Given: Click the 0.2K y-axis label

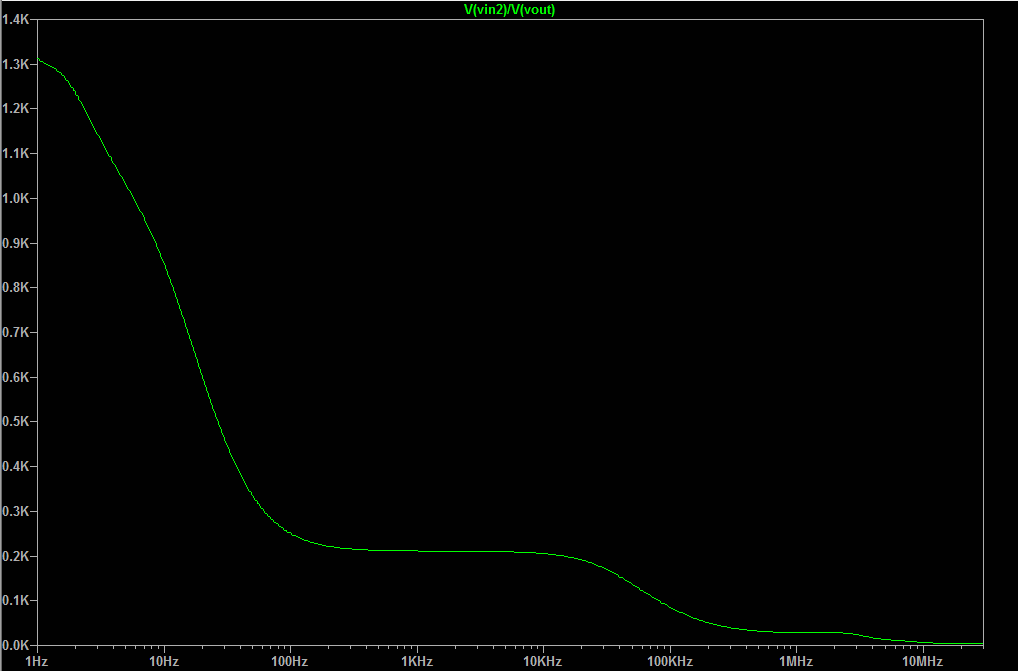Looking at the screenshot, I should (16, 557).
